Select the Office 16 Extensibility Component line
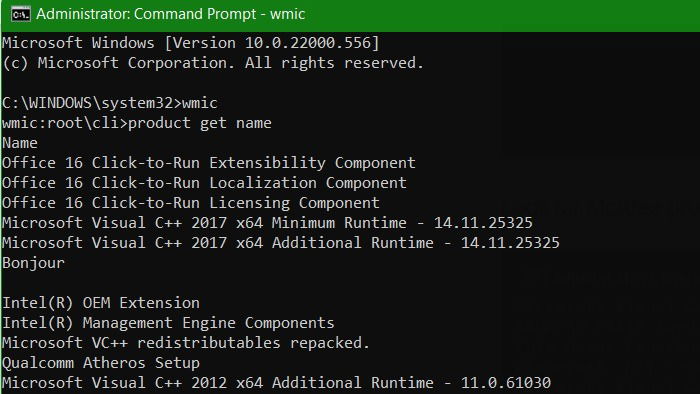 pos(209,163)
